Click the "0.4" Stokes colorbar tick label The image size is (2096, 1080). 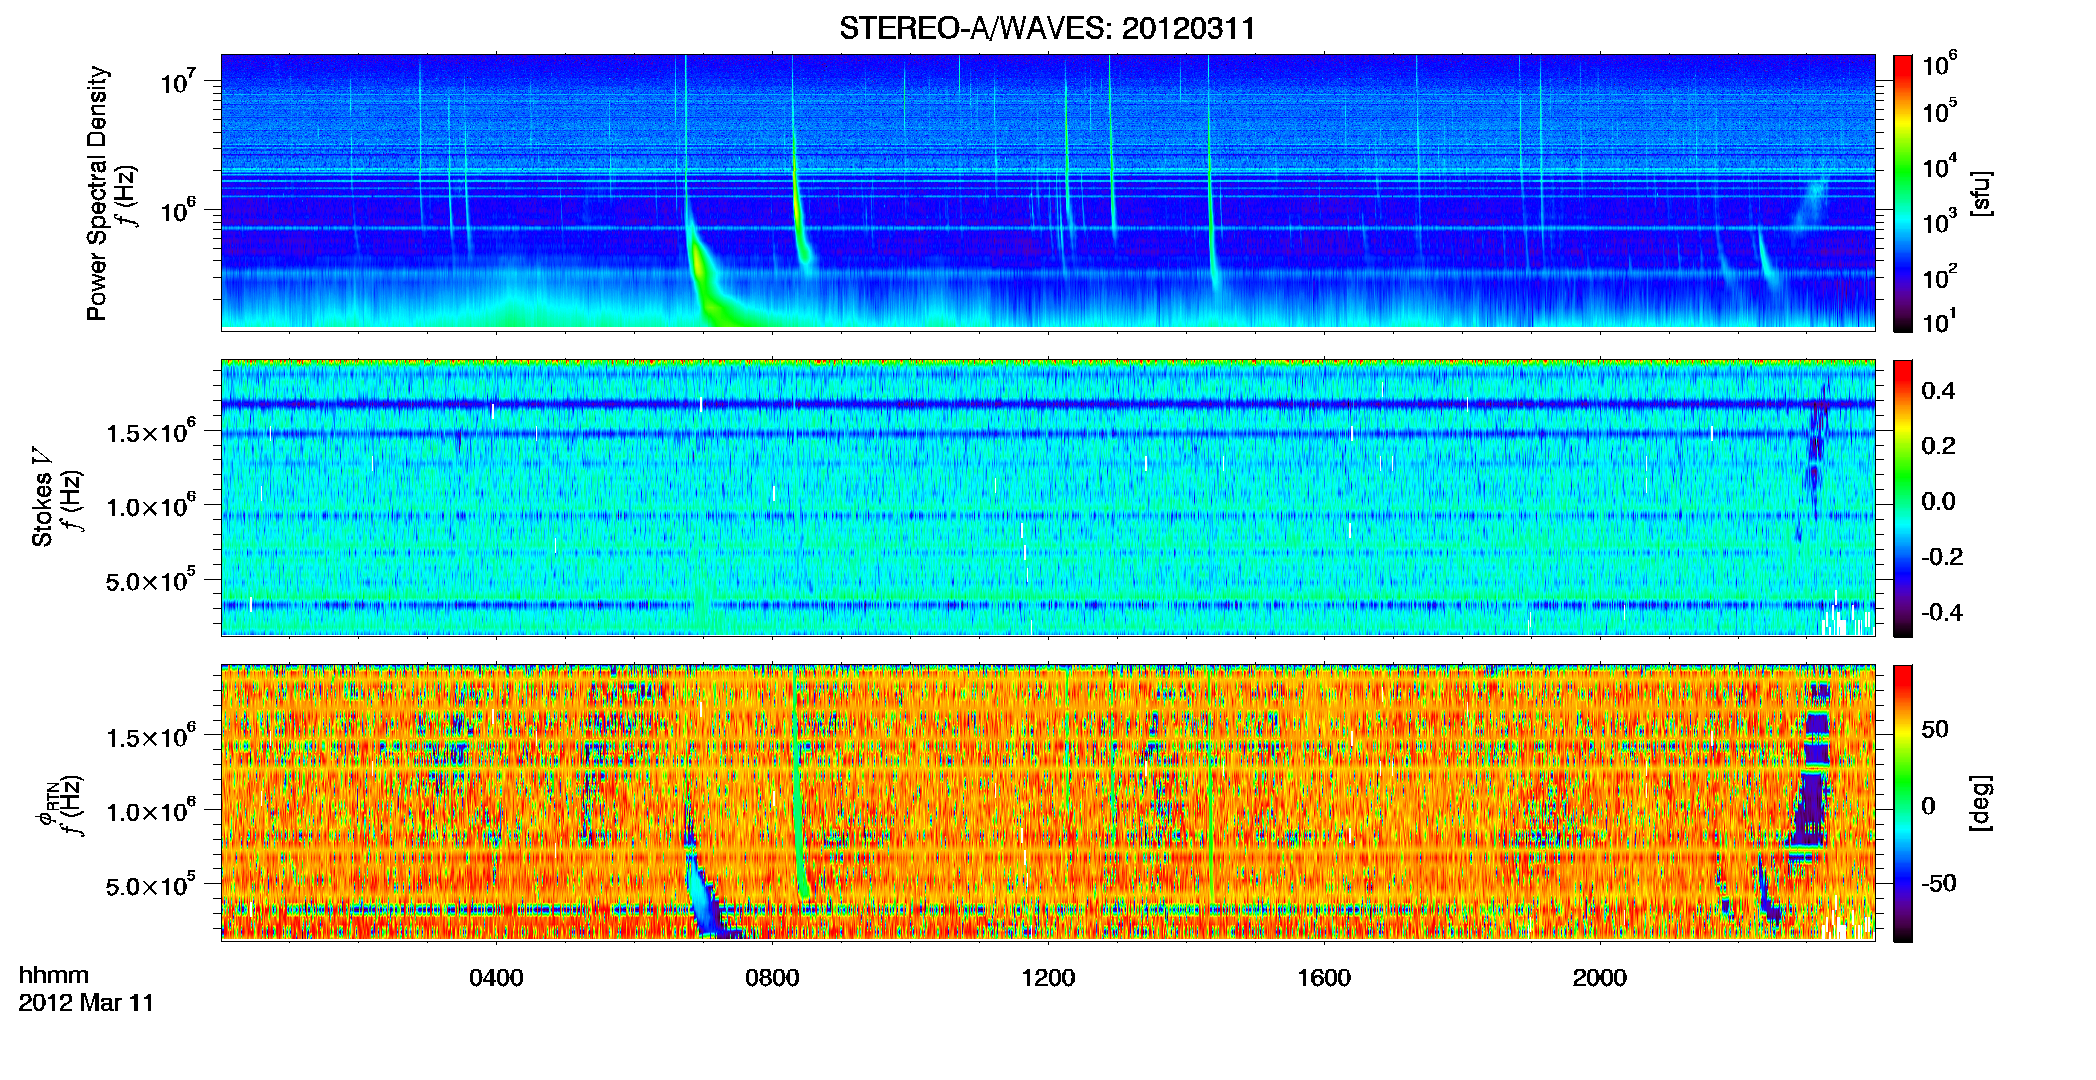[x=1938, y=391]
